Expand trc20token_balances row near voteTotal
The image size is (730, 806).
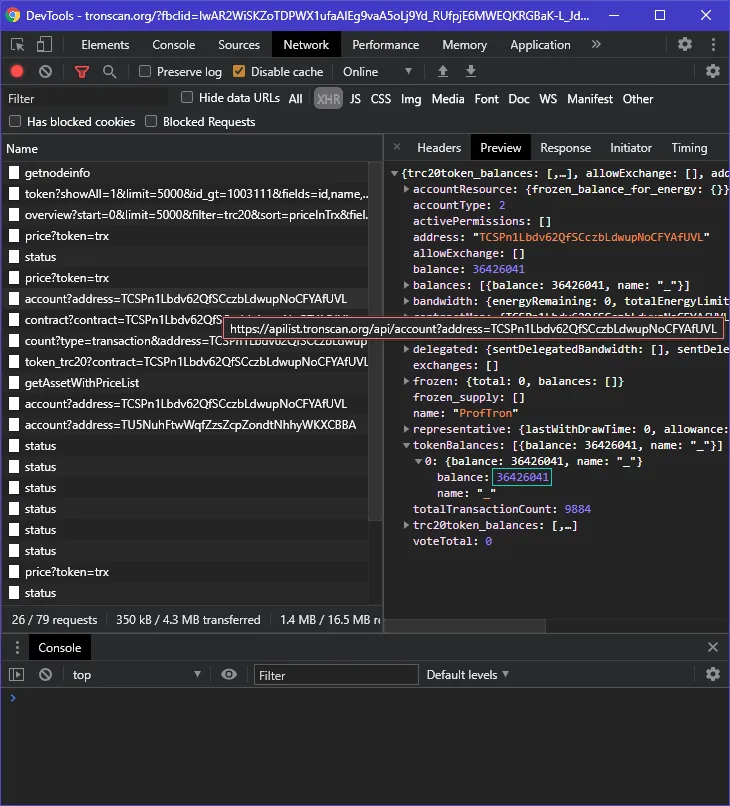[406, 525]
